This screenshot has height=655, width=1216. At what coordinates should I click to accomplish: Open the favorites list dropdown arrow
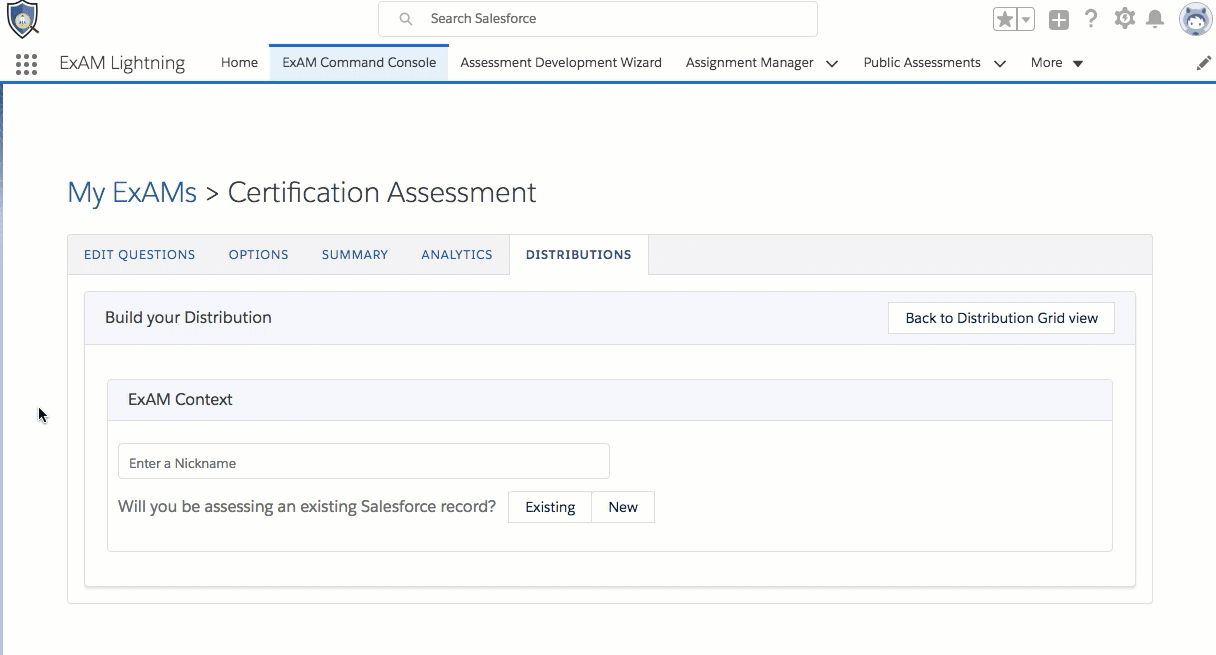point(1026,19)
